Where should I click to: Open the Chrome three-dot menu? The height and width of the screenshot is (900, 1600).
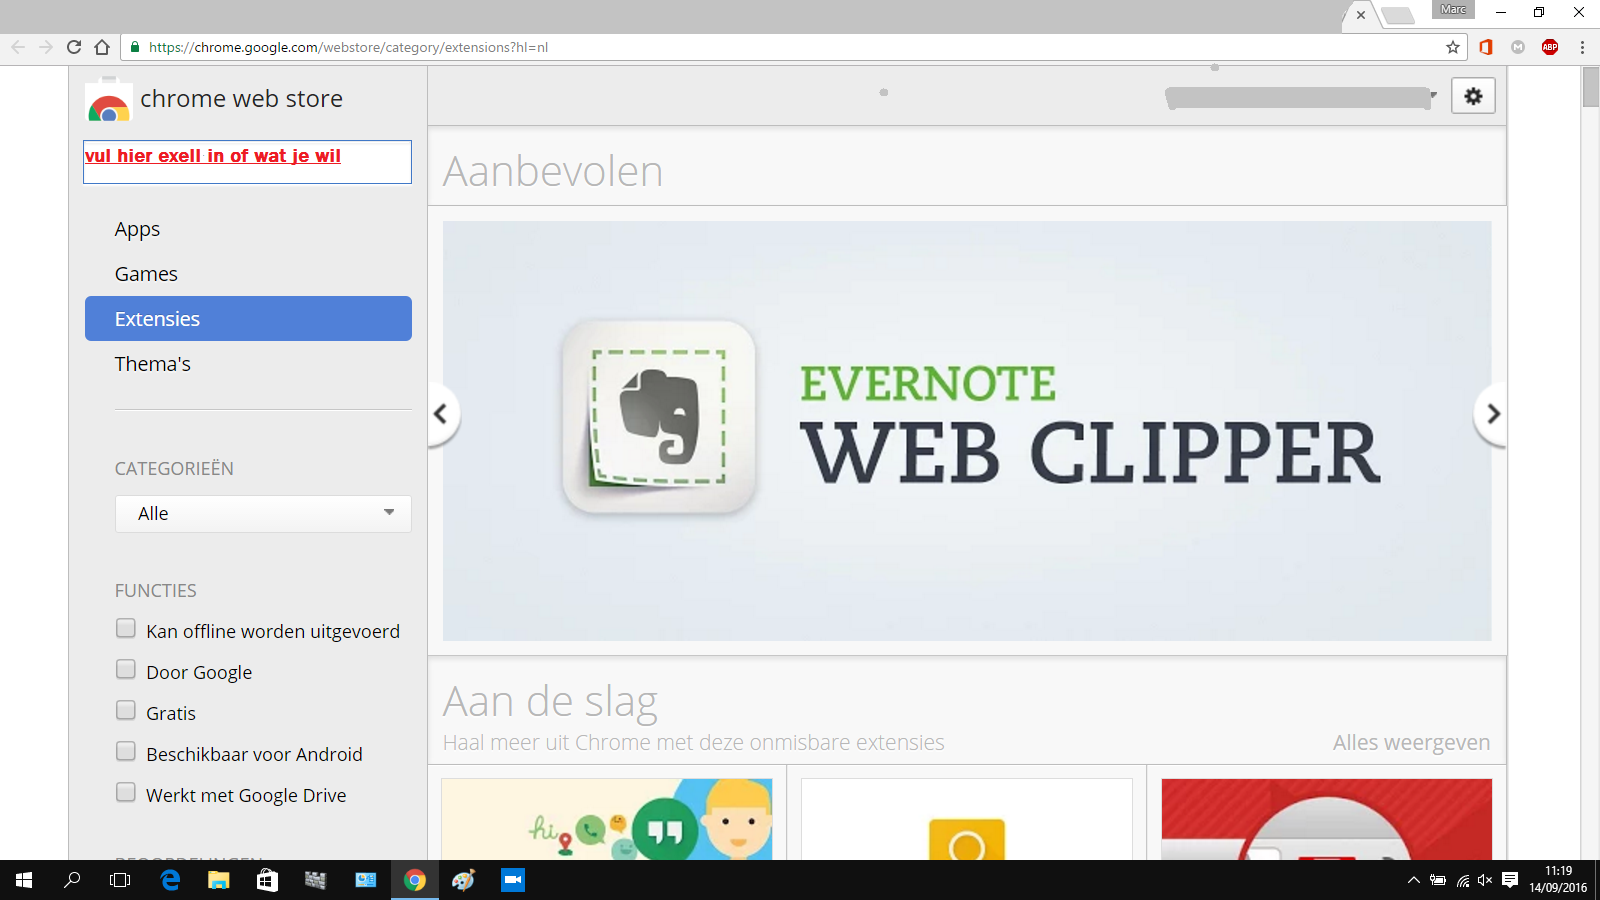click(x=1582, y=47)
